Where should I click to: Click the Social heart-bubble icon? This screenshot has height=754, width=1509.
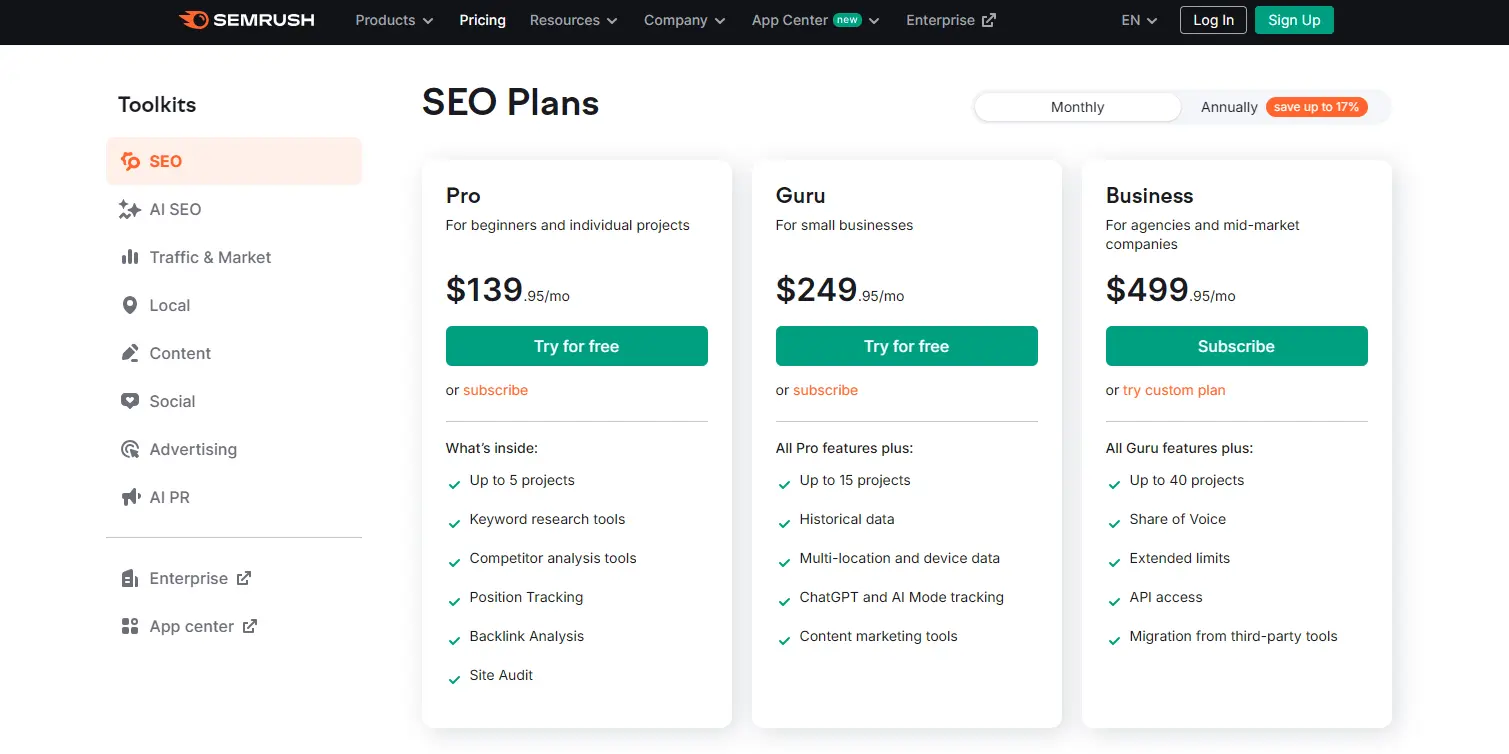130,401
